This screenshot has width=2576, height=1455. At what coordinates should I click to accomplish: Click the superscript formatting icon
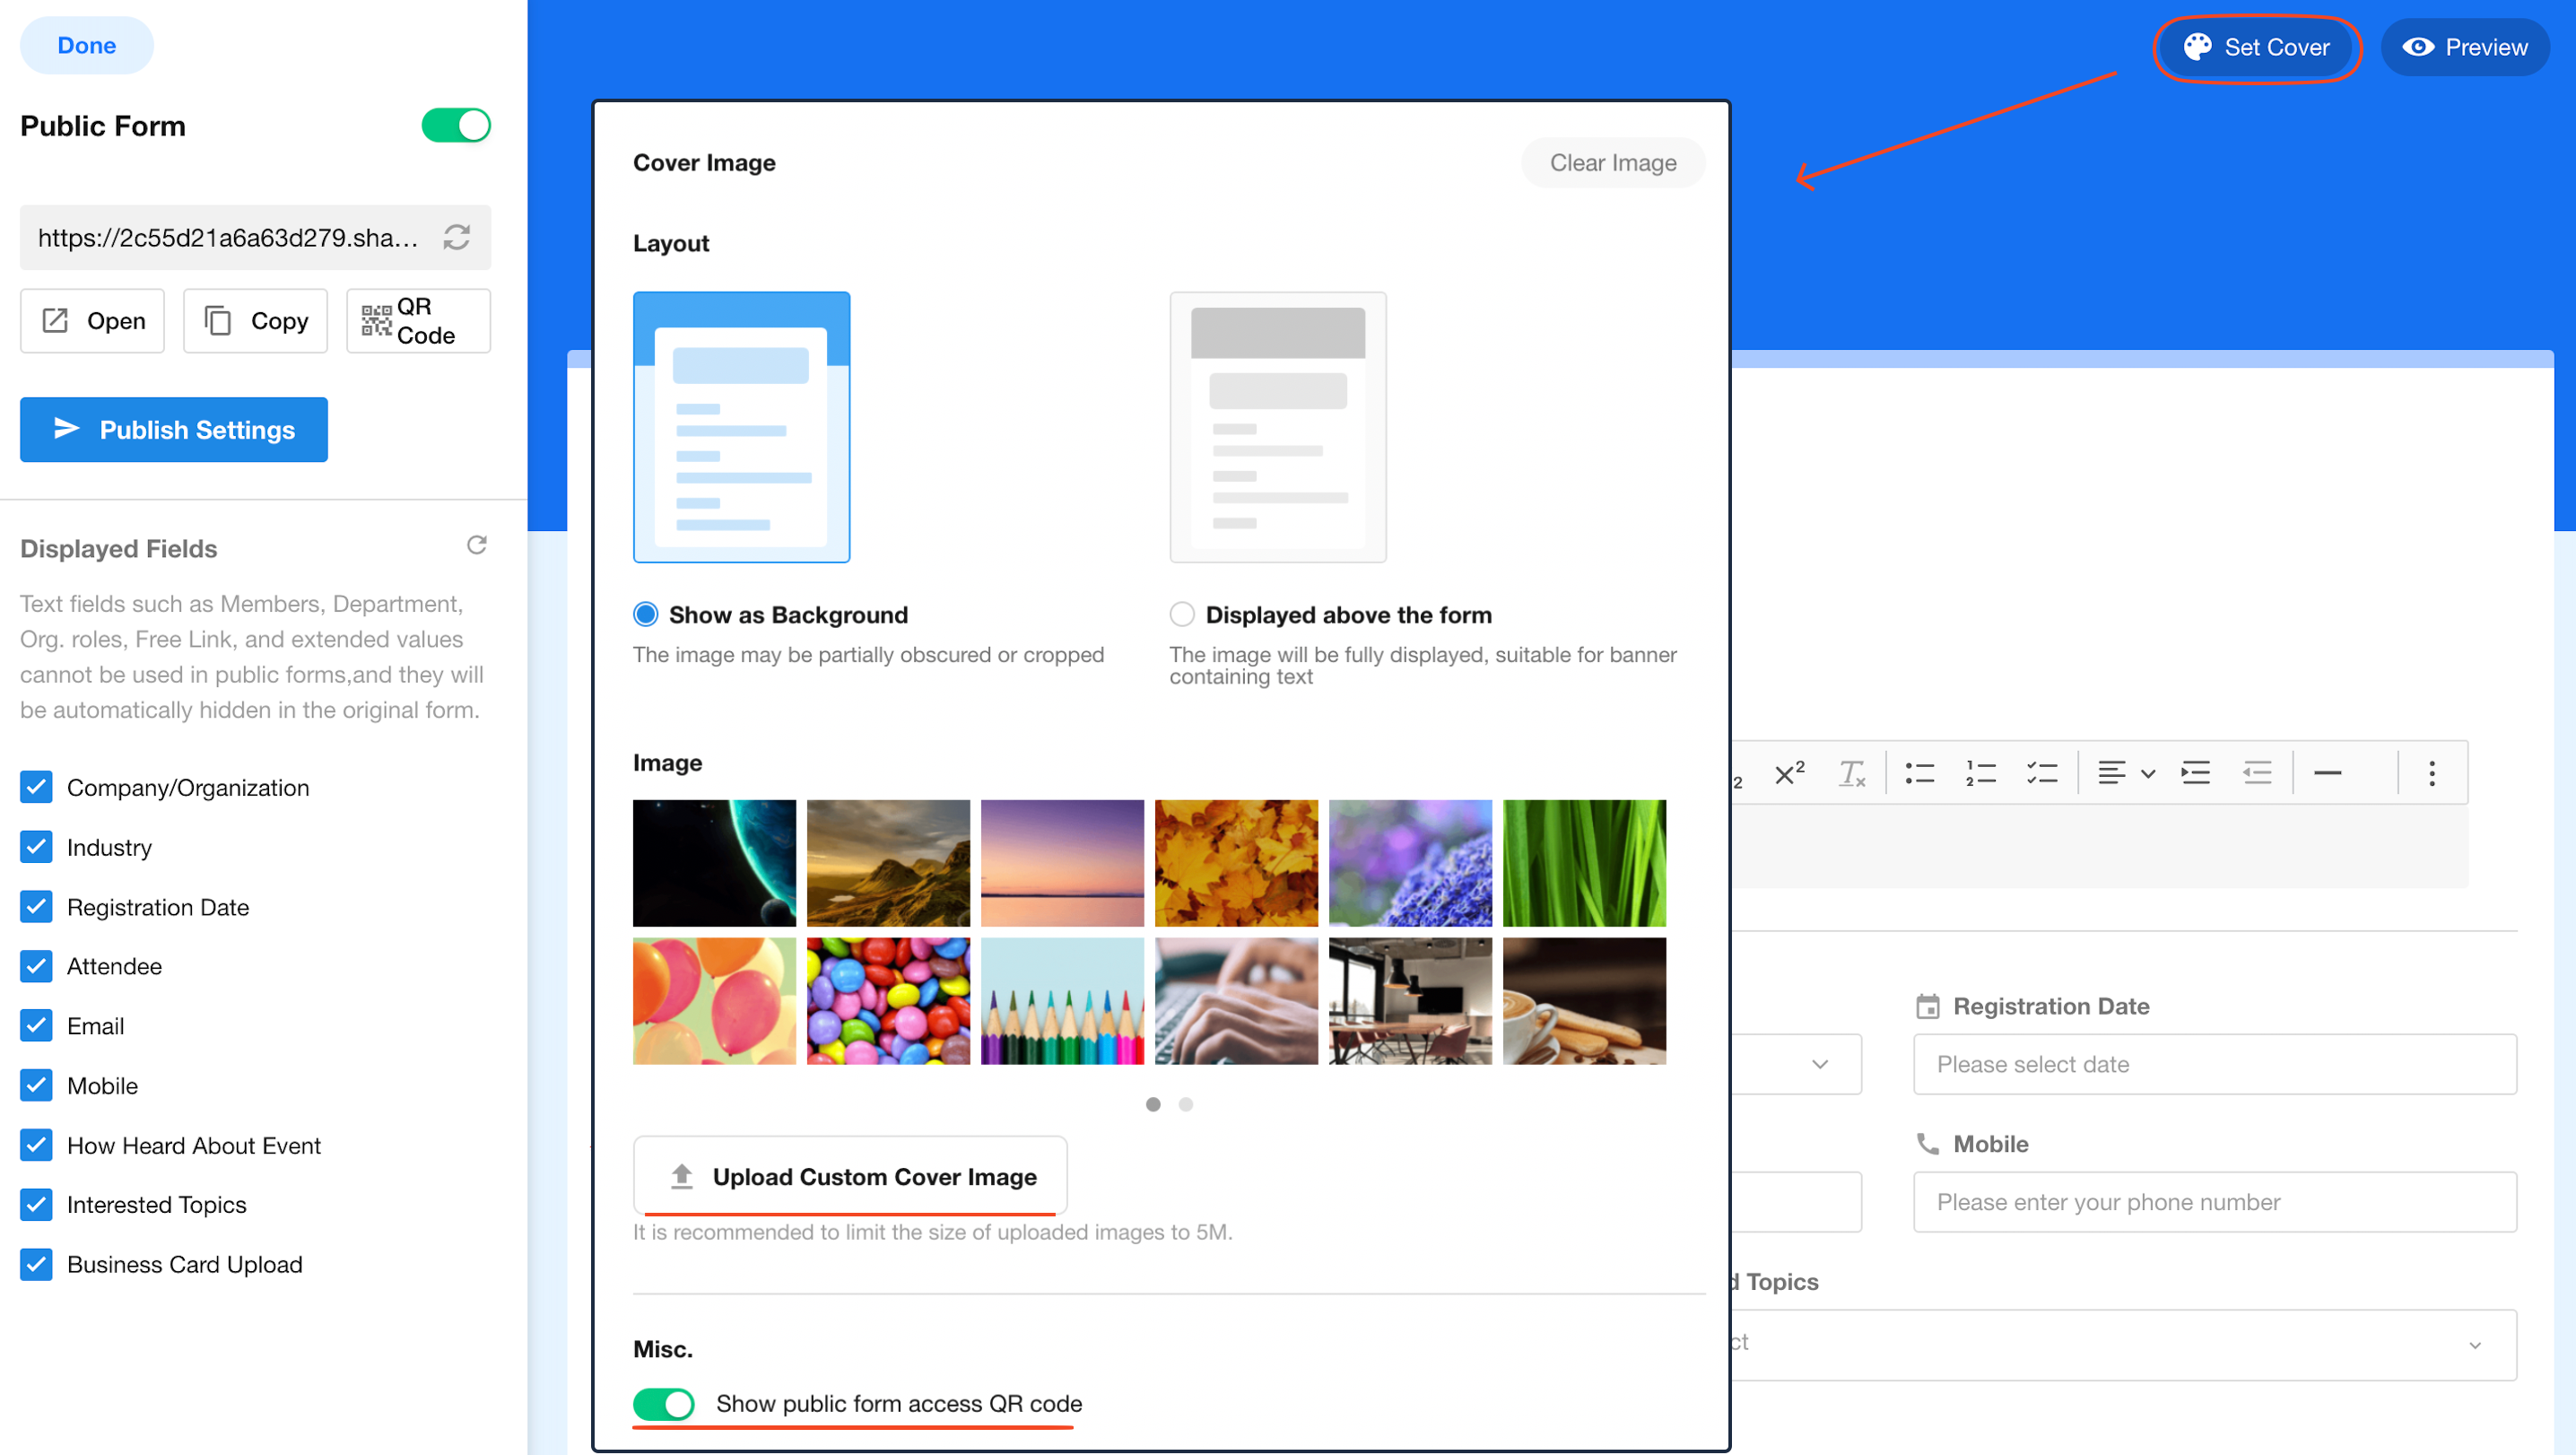coord(1790,773)
